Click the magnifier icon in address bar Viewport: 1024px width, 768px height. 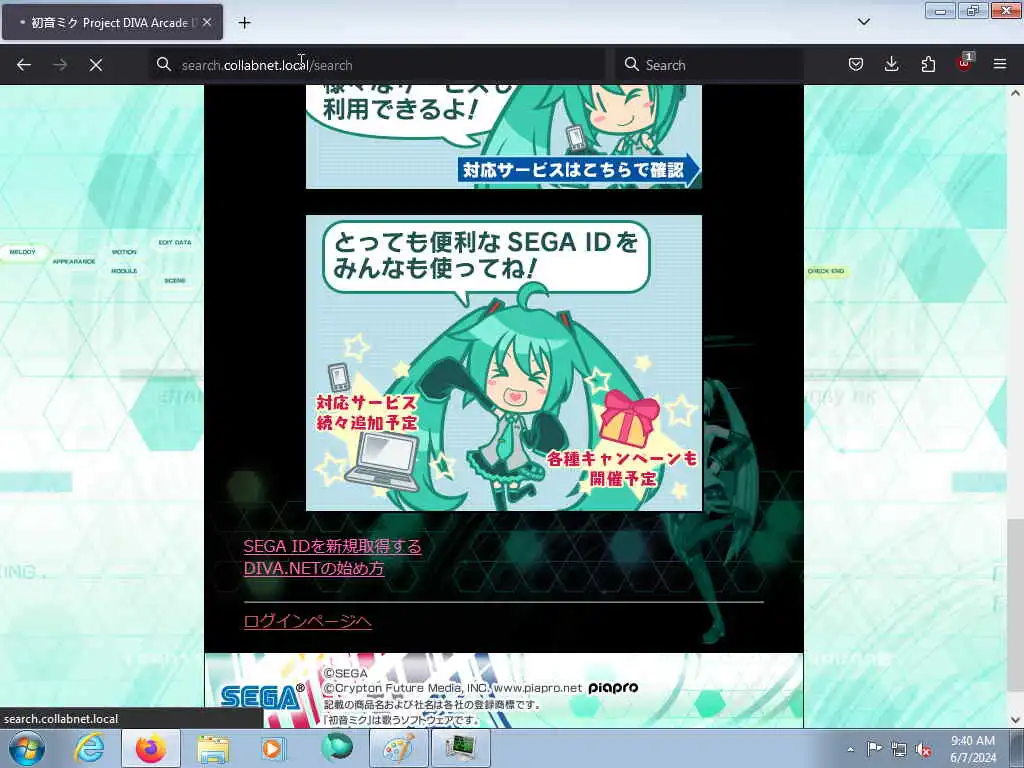coord(164,64)
